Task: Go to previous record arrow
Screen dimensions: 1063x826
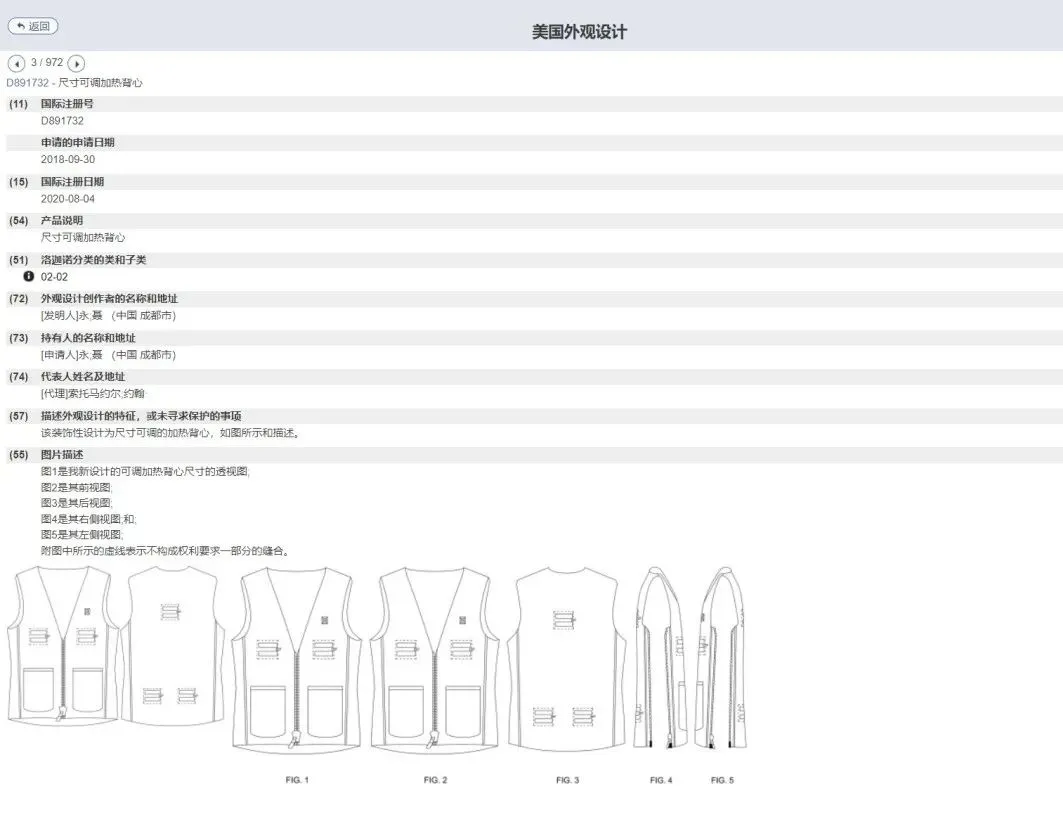Action: click(16, 64)
